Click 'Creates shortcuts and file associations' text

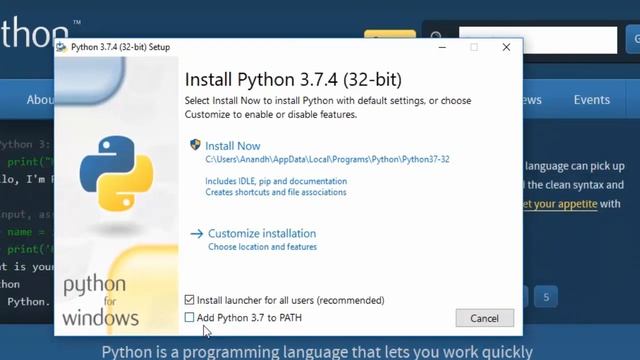click(x=276, y=192)
